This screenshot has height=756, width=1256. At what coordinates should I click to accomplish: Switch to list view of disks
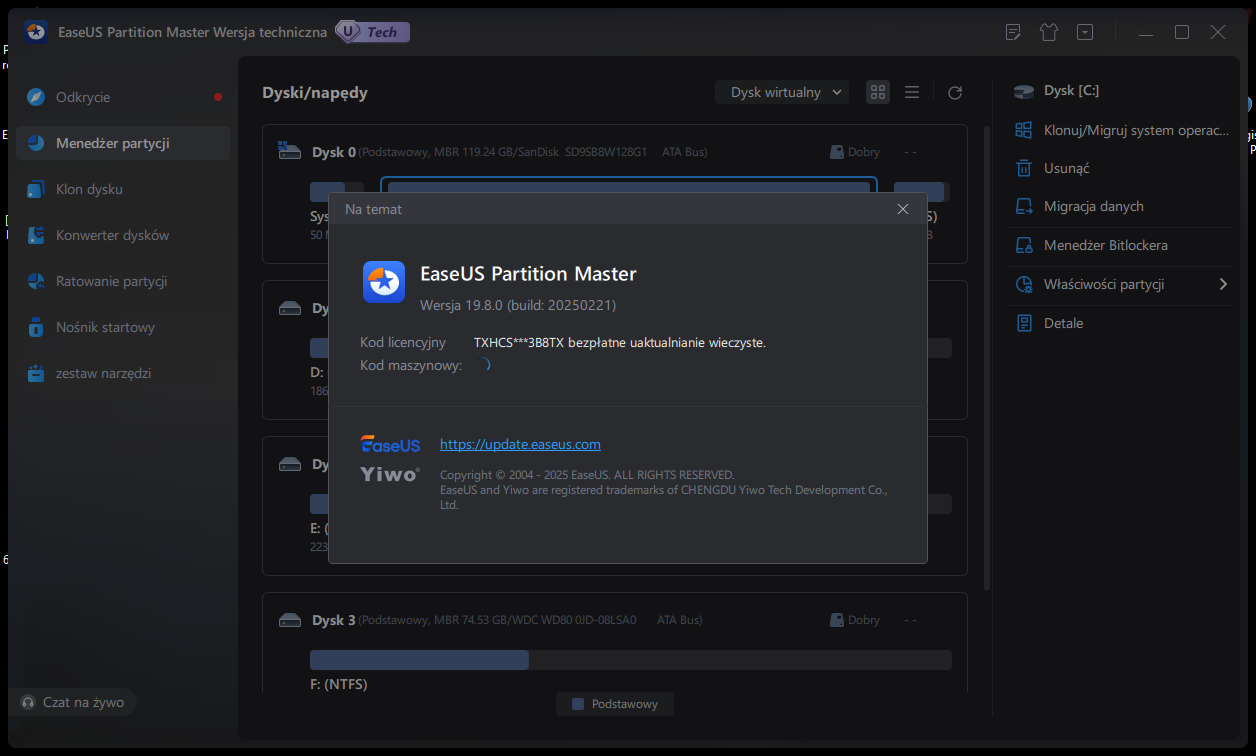(x=912, y=92)
